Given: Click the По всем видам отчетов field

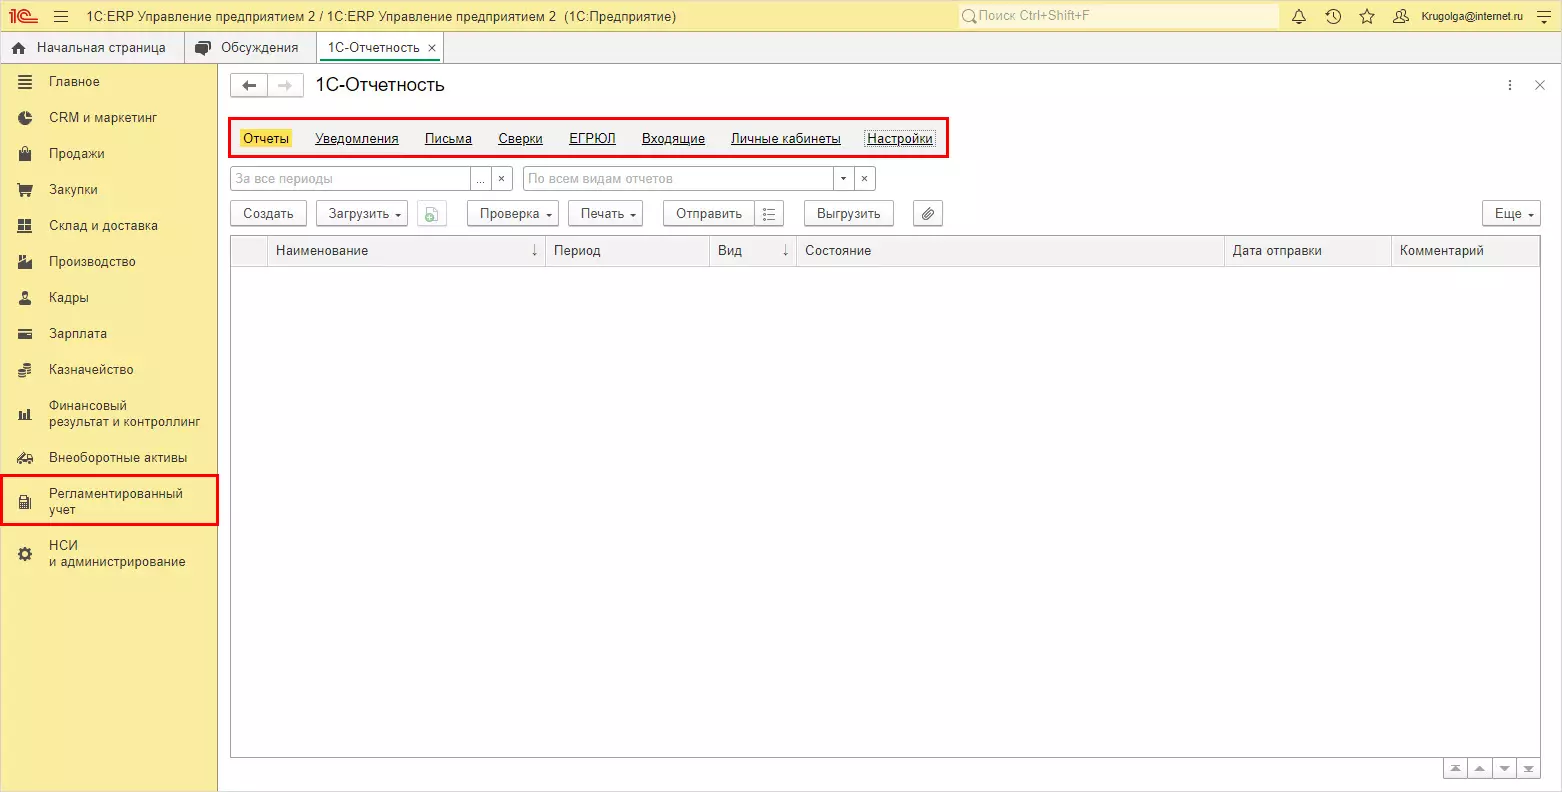Looking at the screenshot, I should click(x=678, y=179).
